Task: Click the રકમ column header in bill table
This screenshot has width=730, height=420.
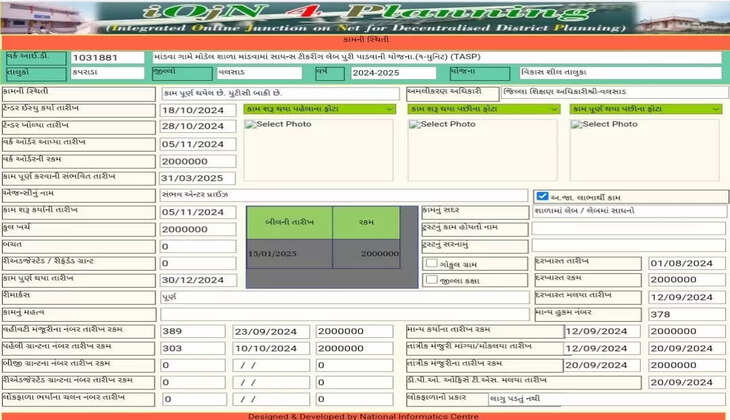Action: (x=365, y=222)
